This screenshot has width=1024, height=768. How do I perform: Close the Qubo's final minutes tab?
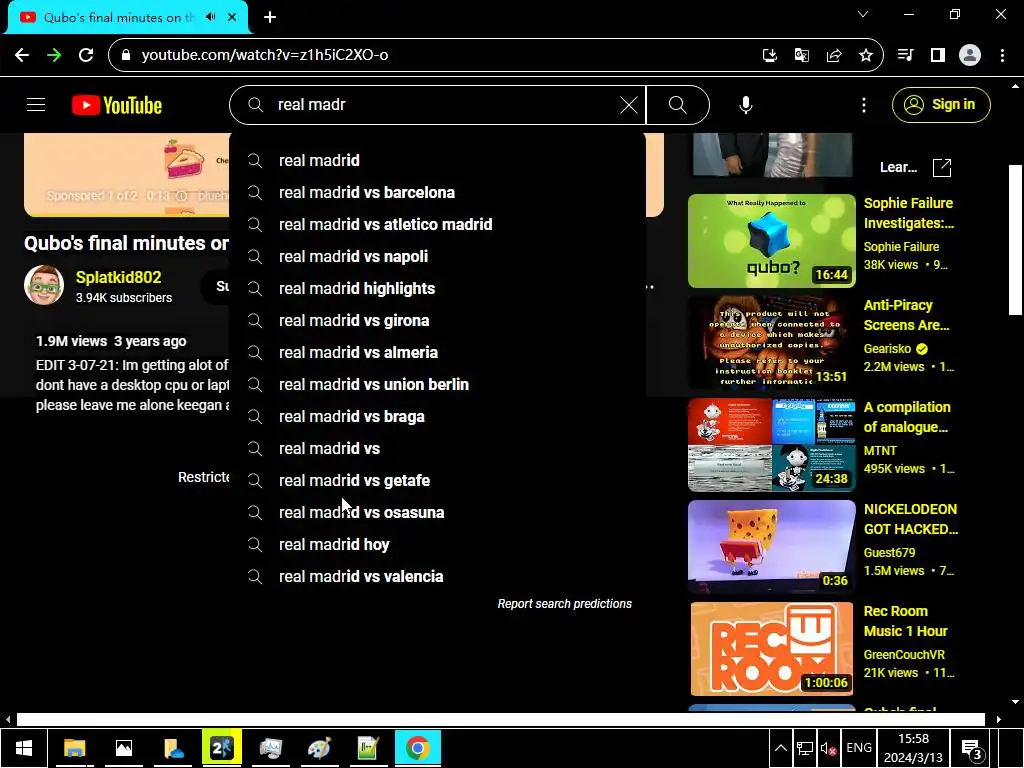click(232, 17)
